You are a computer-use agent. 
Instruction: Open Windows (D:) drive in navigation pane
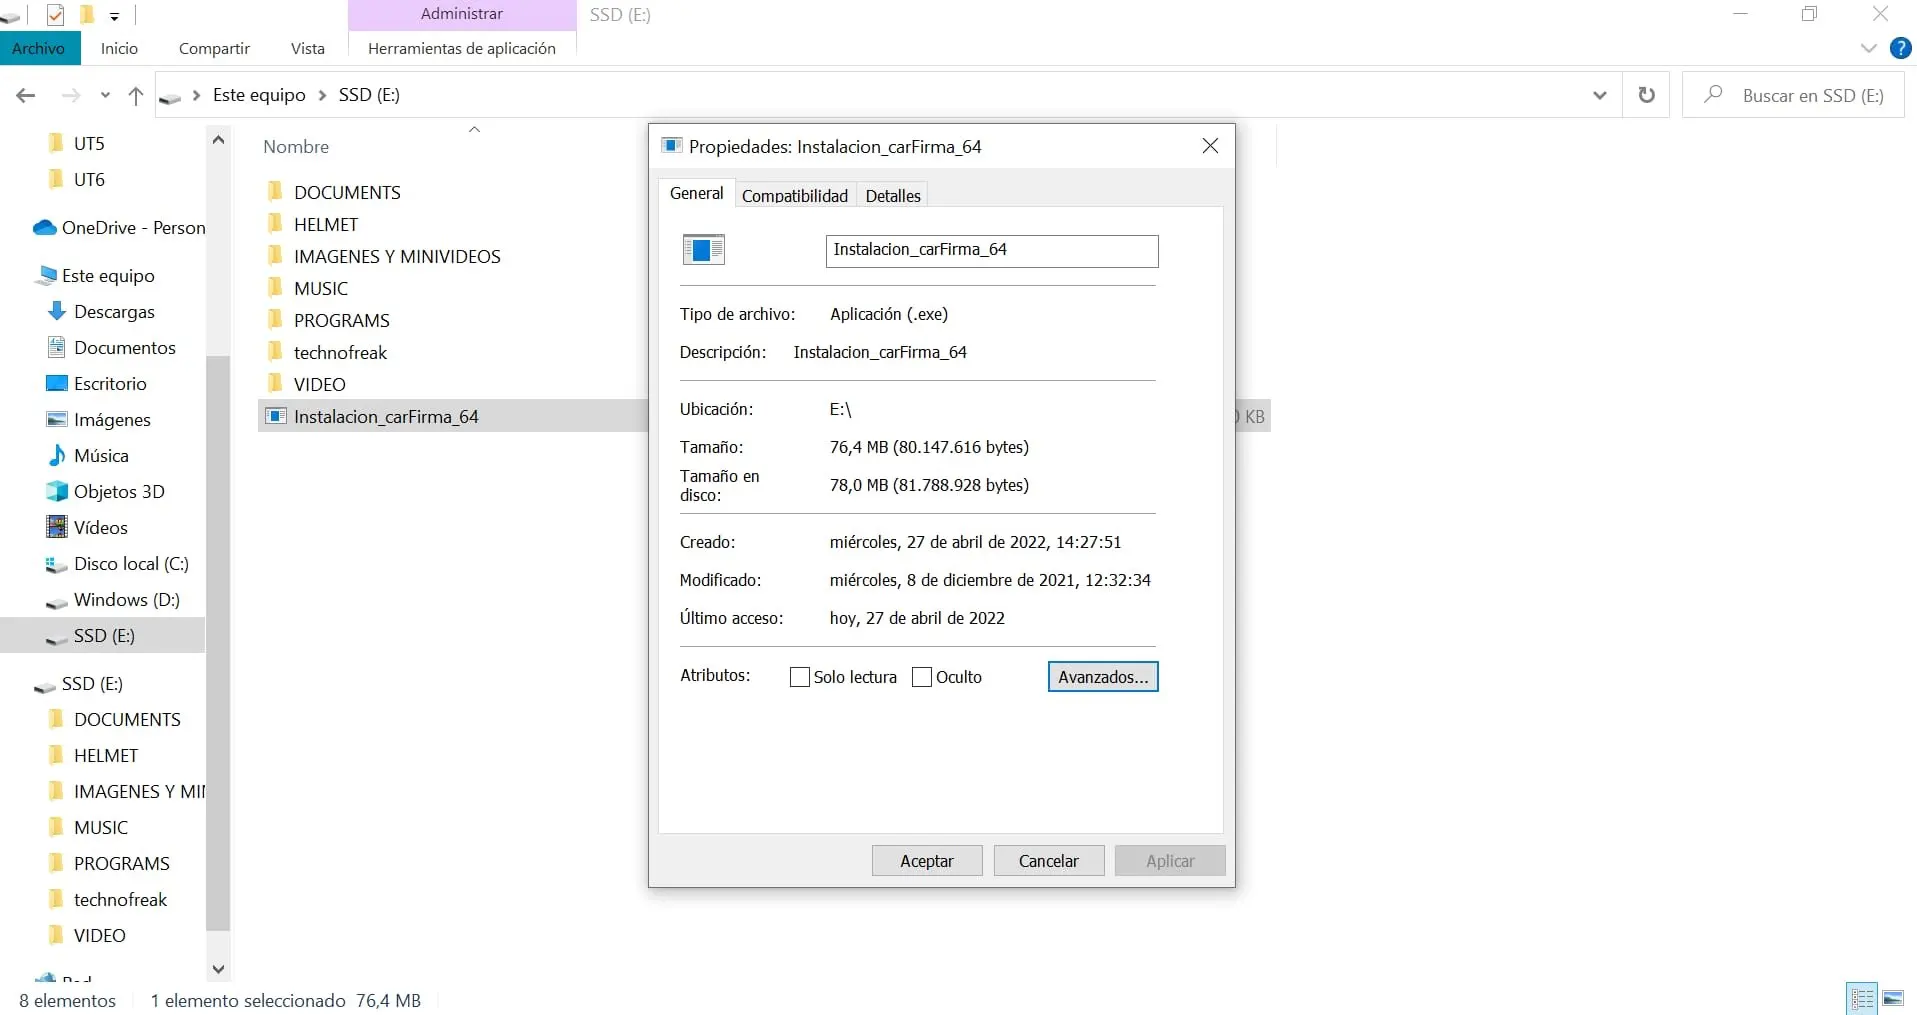click(x=114, y=600)
